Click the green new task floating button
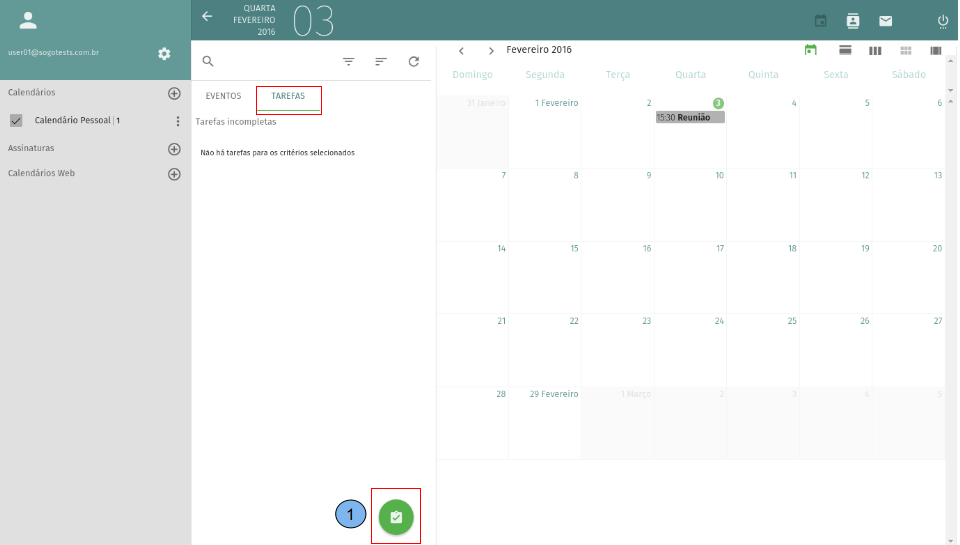This screenshot has height=545, width=960. pyautogui.click(x=396, y=517)
